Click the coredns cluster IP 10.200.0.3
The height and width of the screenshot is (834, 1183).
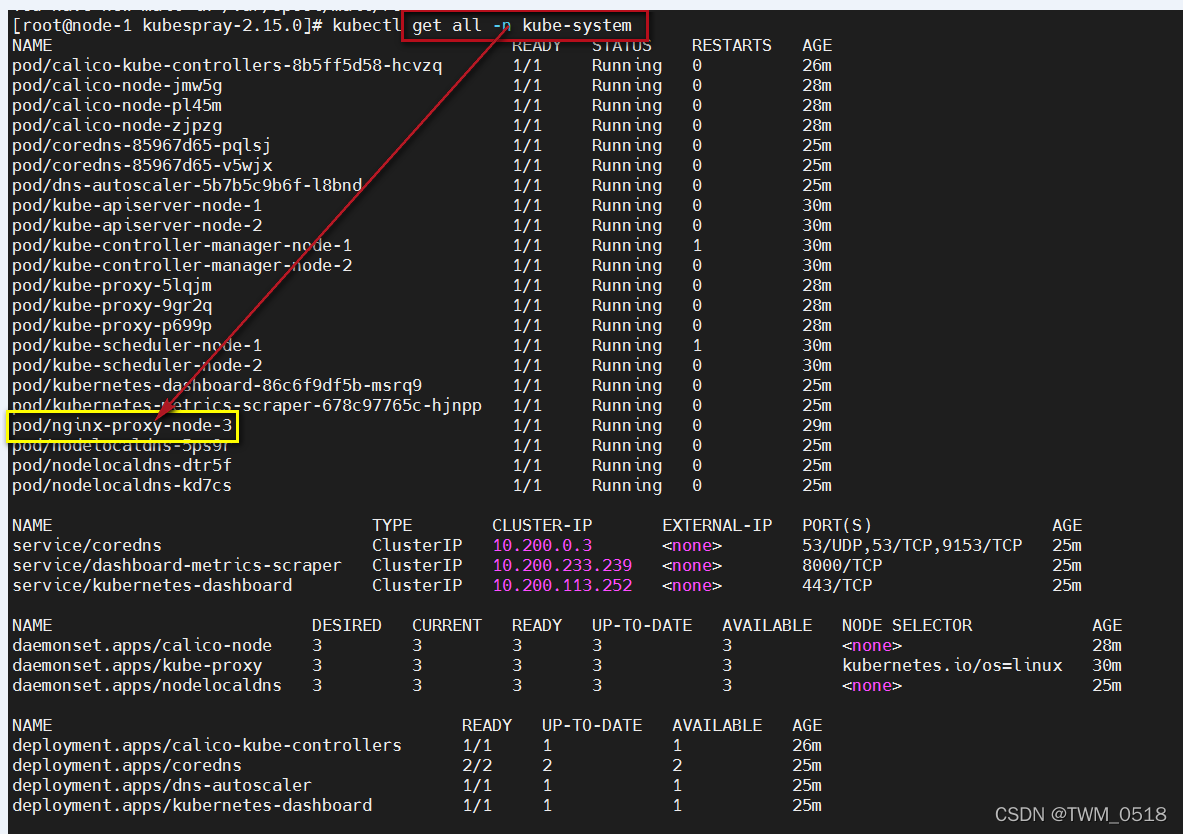point(542,546)
